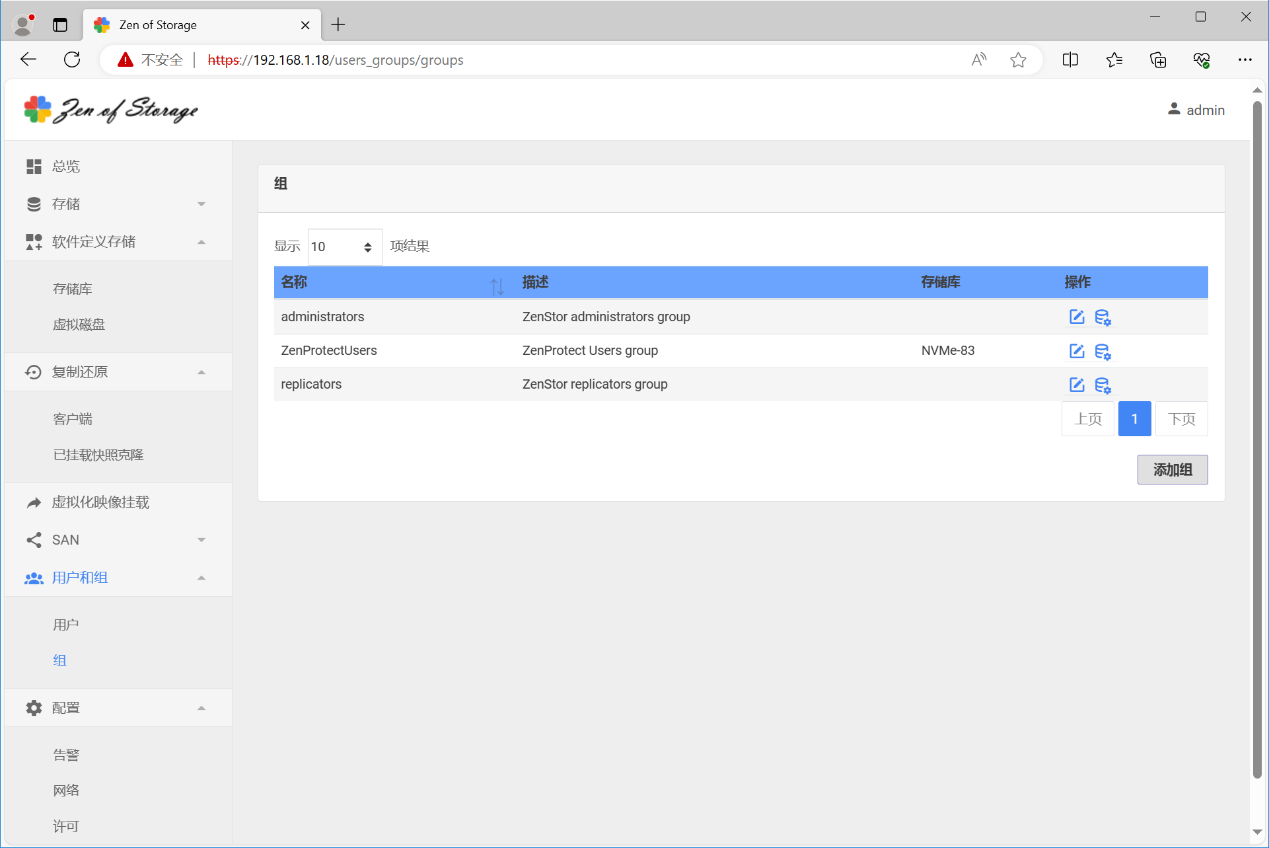Go to 下页 next page

click(x=1181, y=419)
